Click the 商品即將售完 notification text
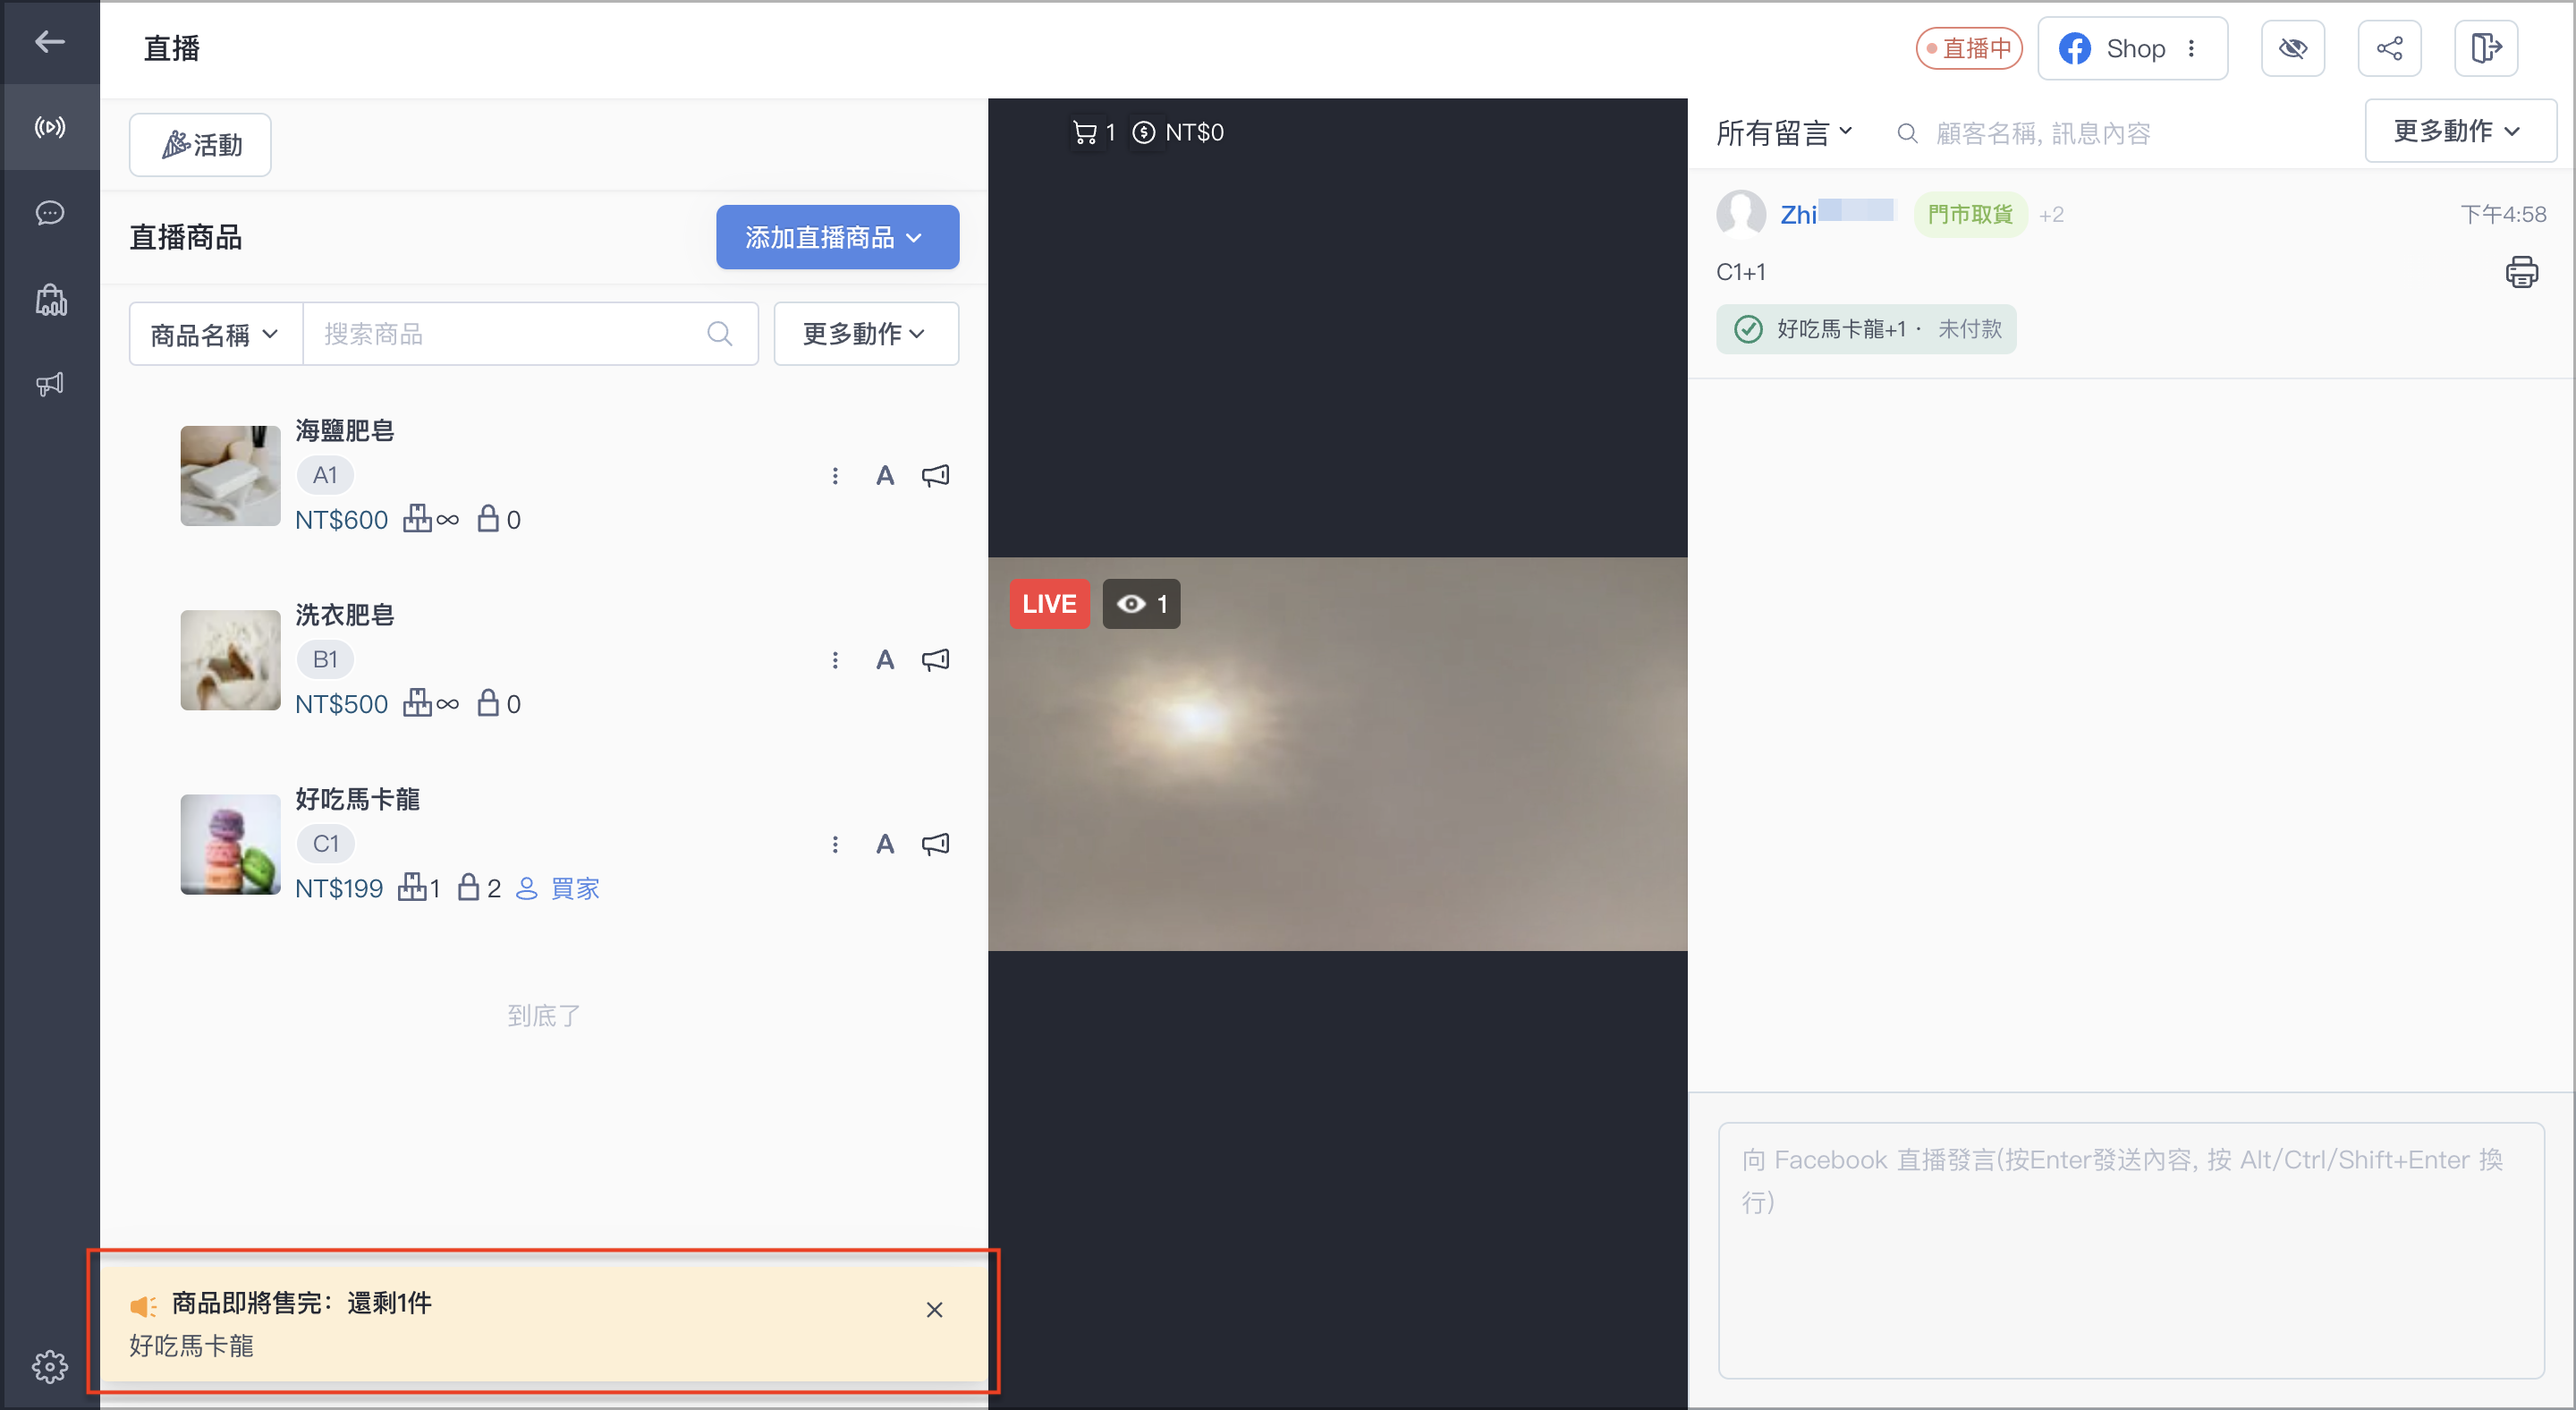 click(x=301, y=1303)
